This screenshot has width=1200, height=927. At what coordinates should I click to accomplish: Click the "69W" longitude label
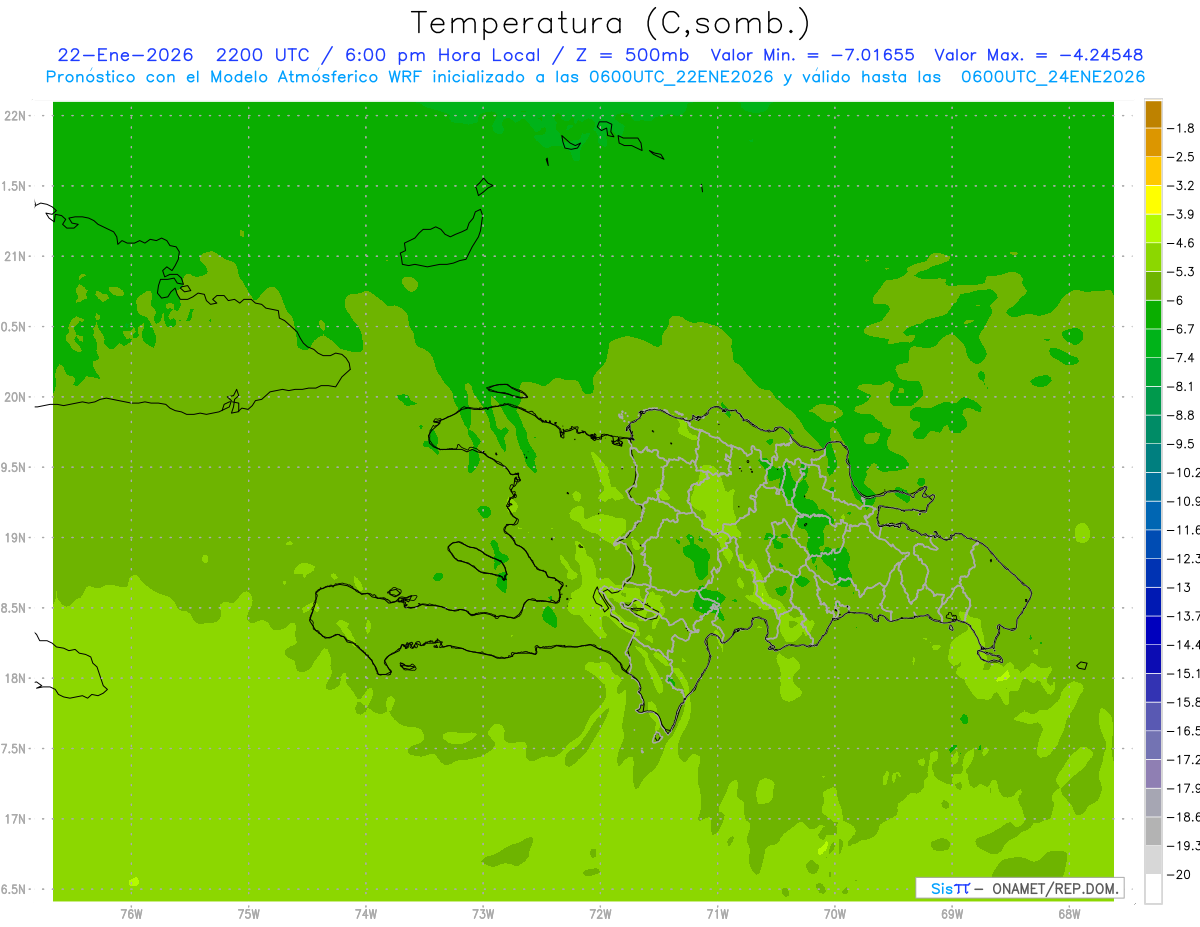(952, 914)
